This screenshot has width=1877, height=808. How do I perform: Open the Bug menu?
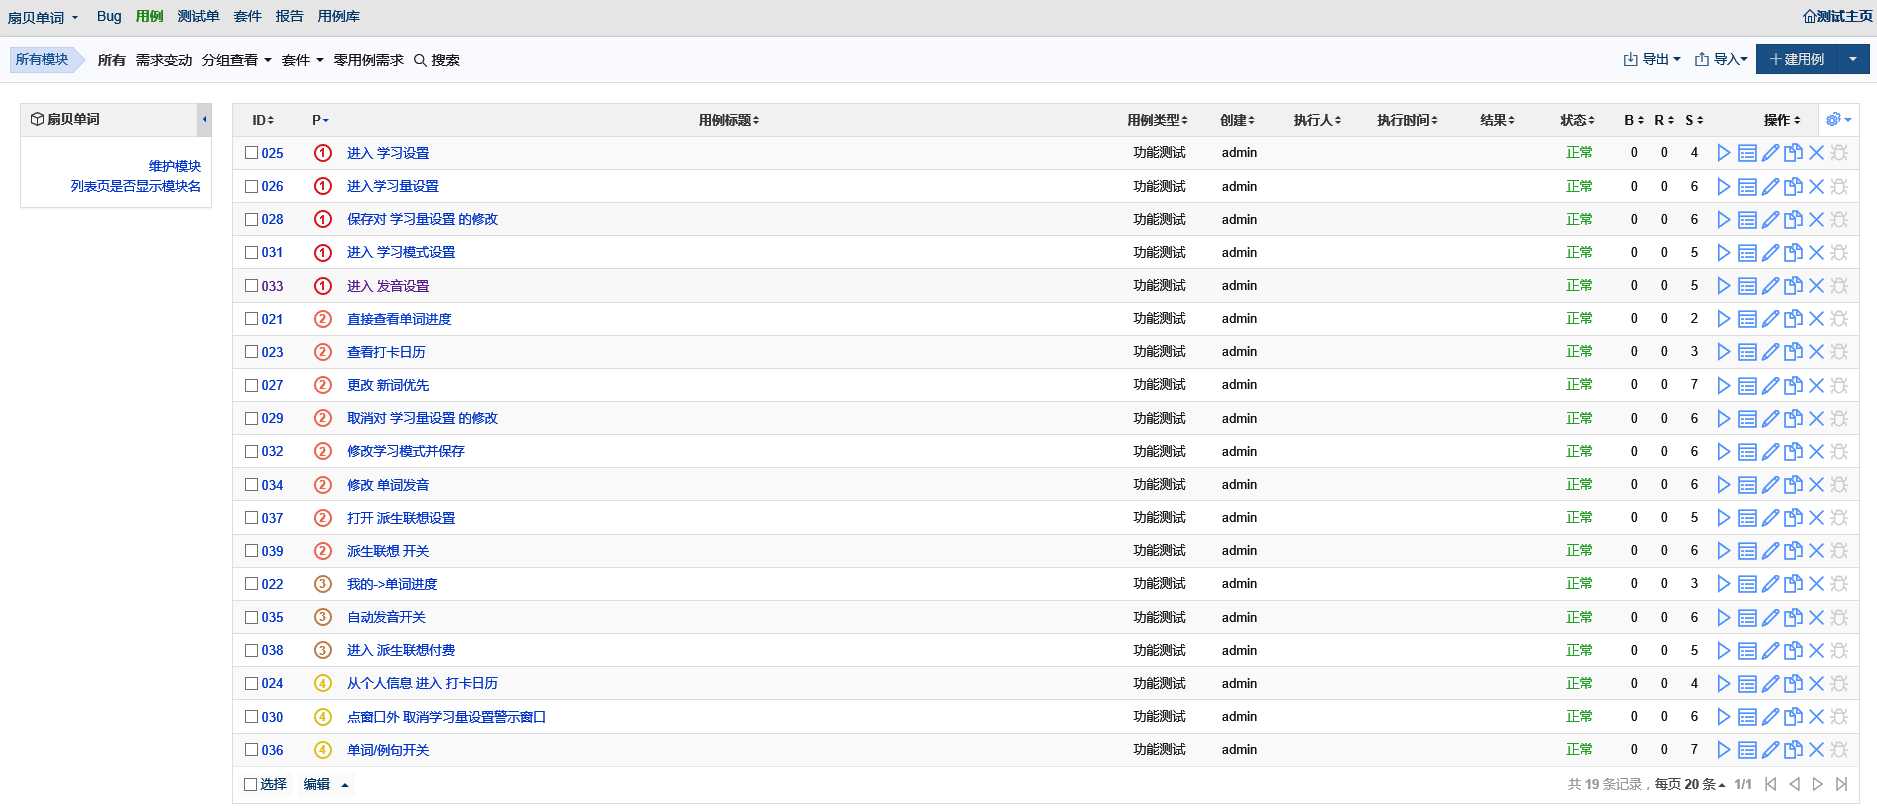(109, 16)
